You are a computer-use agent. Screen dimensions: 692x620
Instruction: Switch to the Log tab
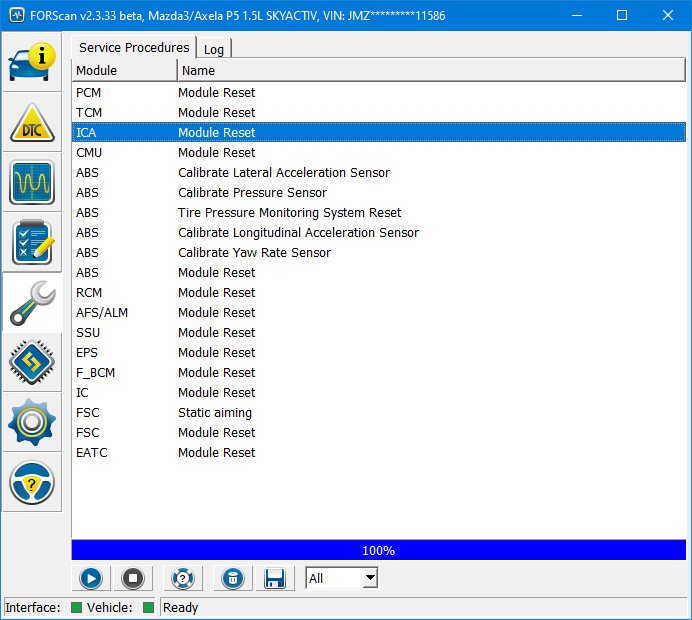tap(214, 49)
